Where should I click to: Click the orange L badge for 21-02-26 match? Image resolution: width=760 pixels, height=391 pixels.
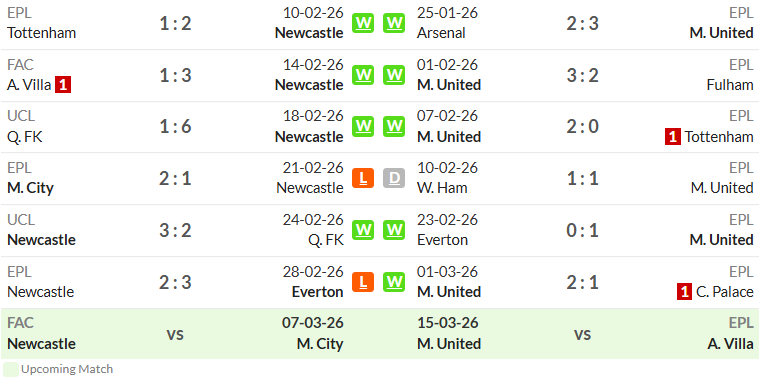click(363, 178)
